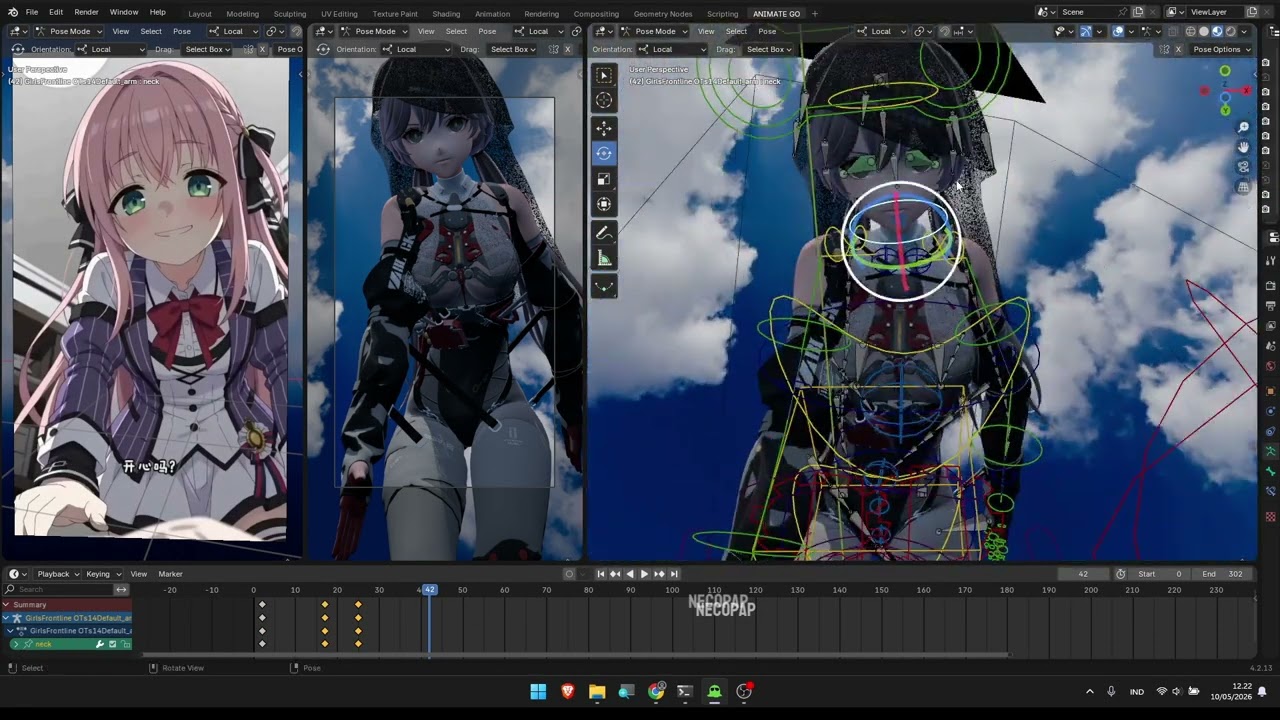Open Select Box drag dropdown in right viewport

(768, 49)
